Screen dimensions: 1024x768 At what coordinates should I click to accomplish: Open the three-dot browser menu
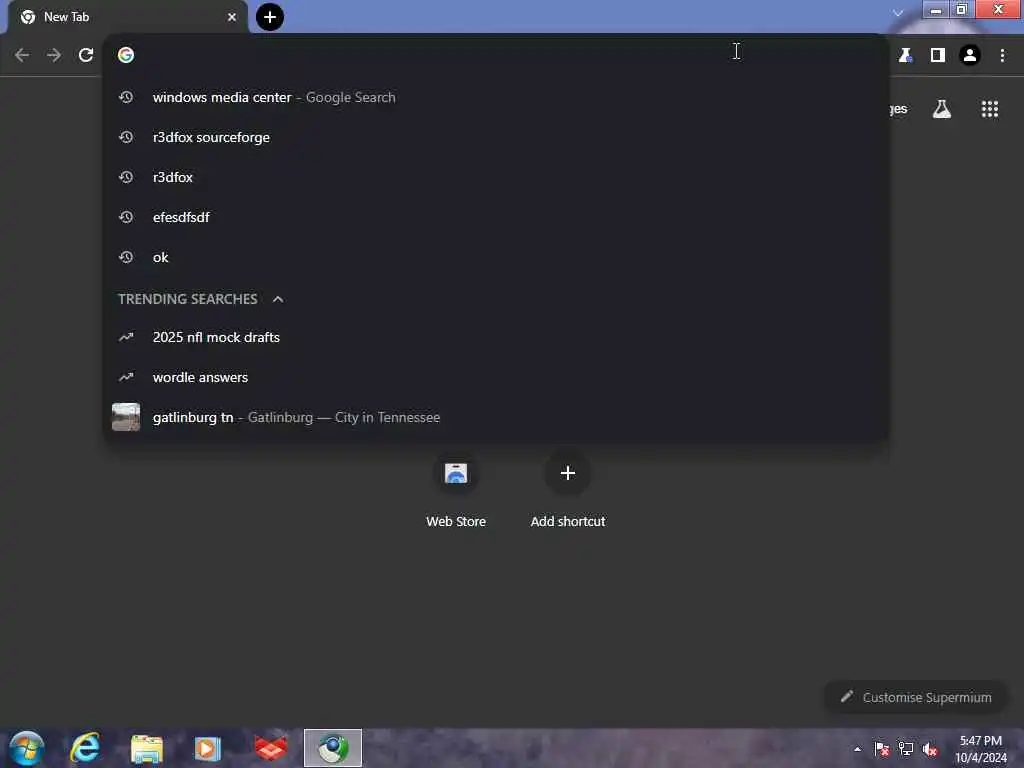point(1002,56)
